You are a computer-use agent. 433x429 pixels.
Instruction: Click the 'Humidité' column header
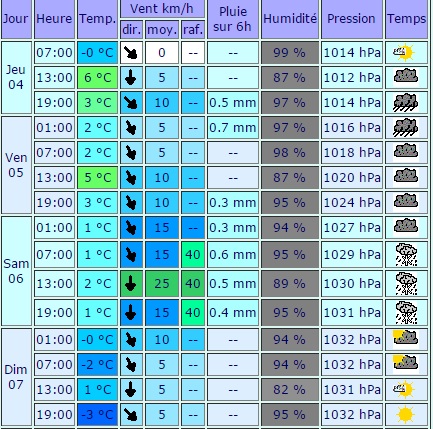click(x=290, y=19)
